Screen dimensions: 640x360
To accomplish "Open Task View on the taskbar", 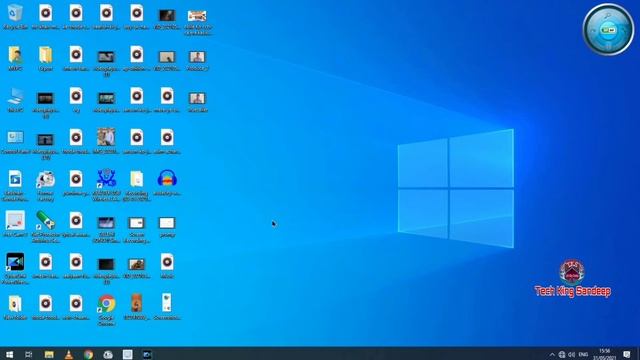I will [x=29, y=354].
